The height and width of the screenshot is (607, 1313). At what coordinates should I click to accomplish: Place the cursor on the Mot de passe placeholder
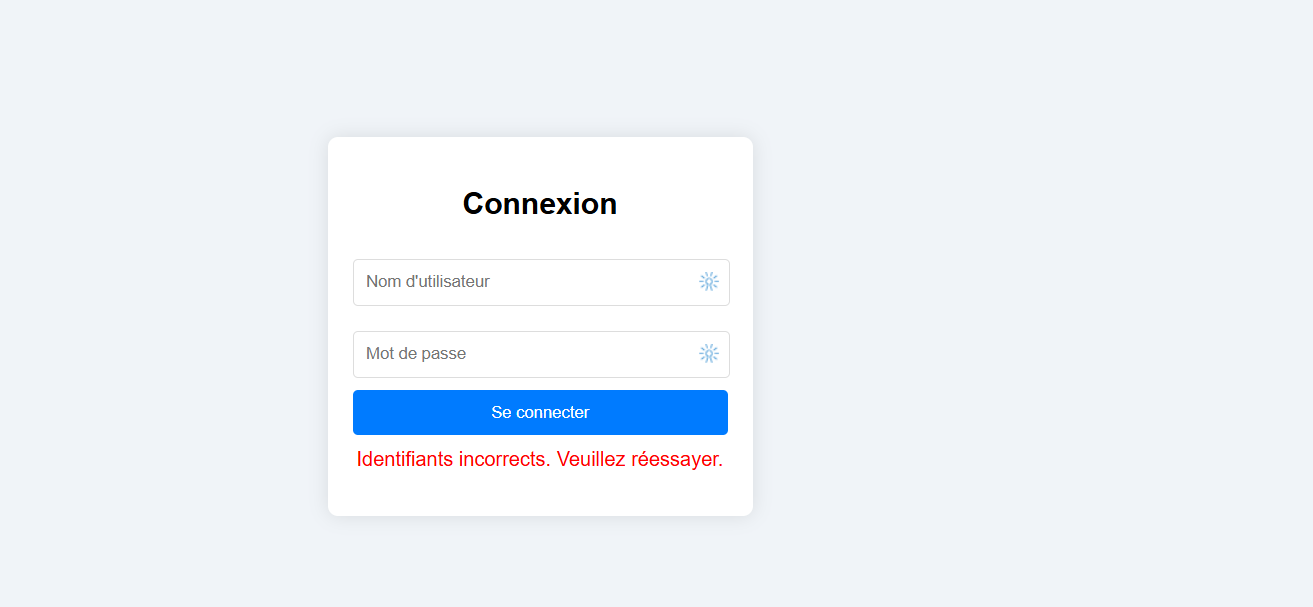pos(416,354)
